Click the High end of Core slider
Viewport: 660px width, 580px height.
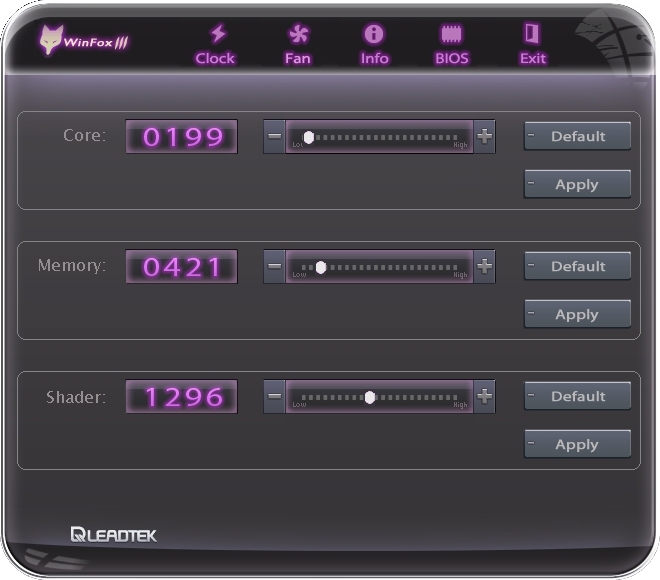coord(460,145)
